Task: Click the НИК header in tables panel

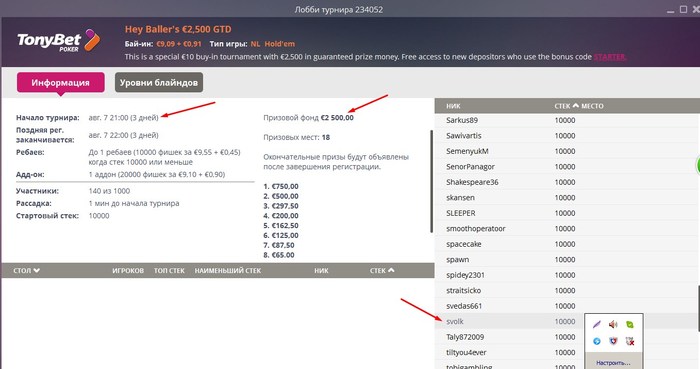Action: (x=321, y=270)
